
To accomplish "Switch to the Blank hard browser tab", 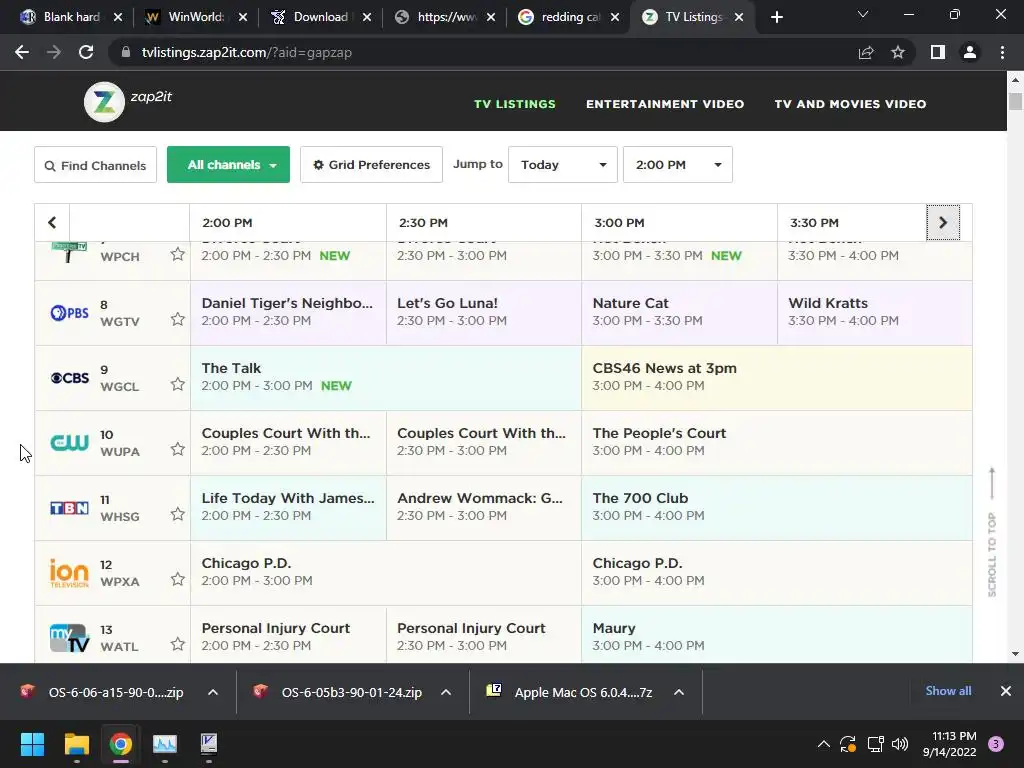I will 71,17.
